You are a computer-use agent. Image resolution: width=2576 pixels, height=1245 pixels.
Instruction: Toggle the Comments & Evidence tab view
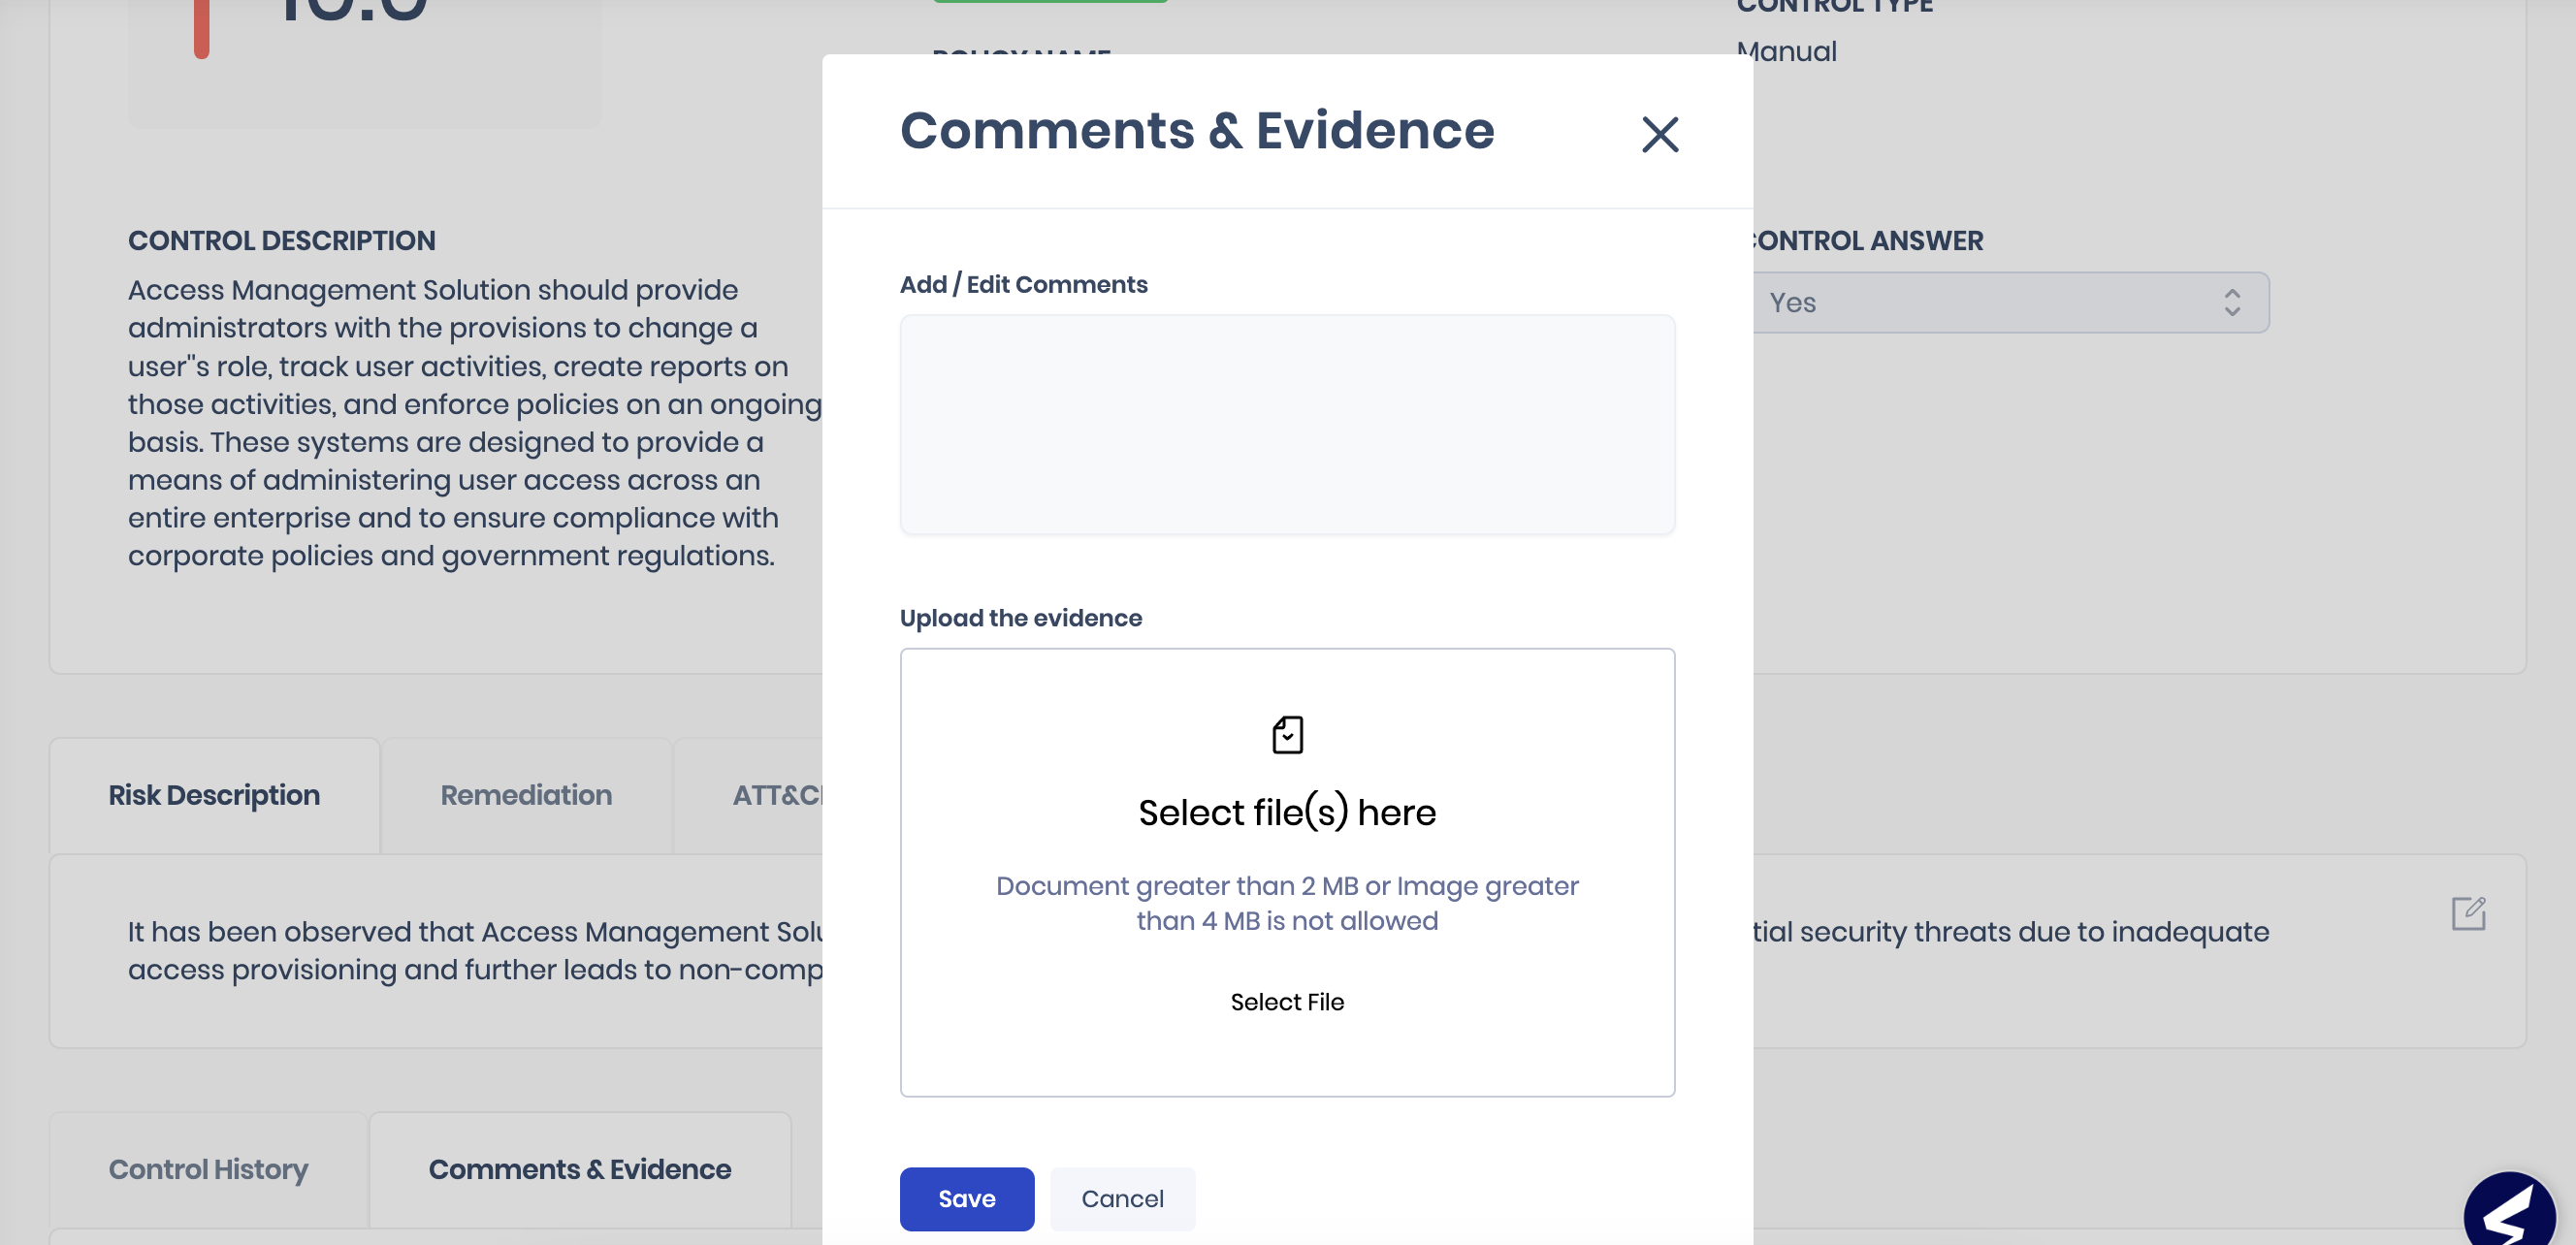(578, 1169)
